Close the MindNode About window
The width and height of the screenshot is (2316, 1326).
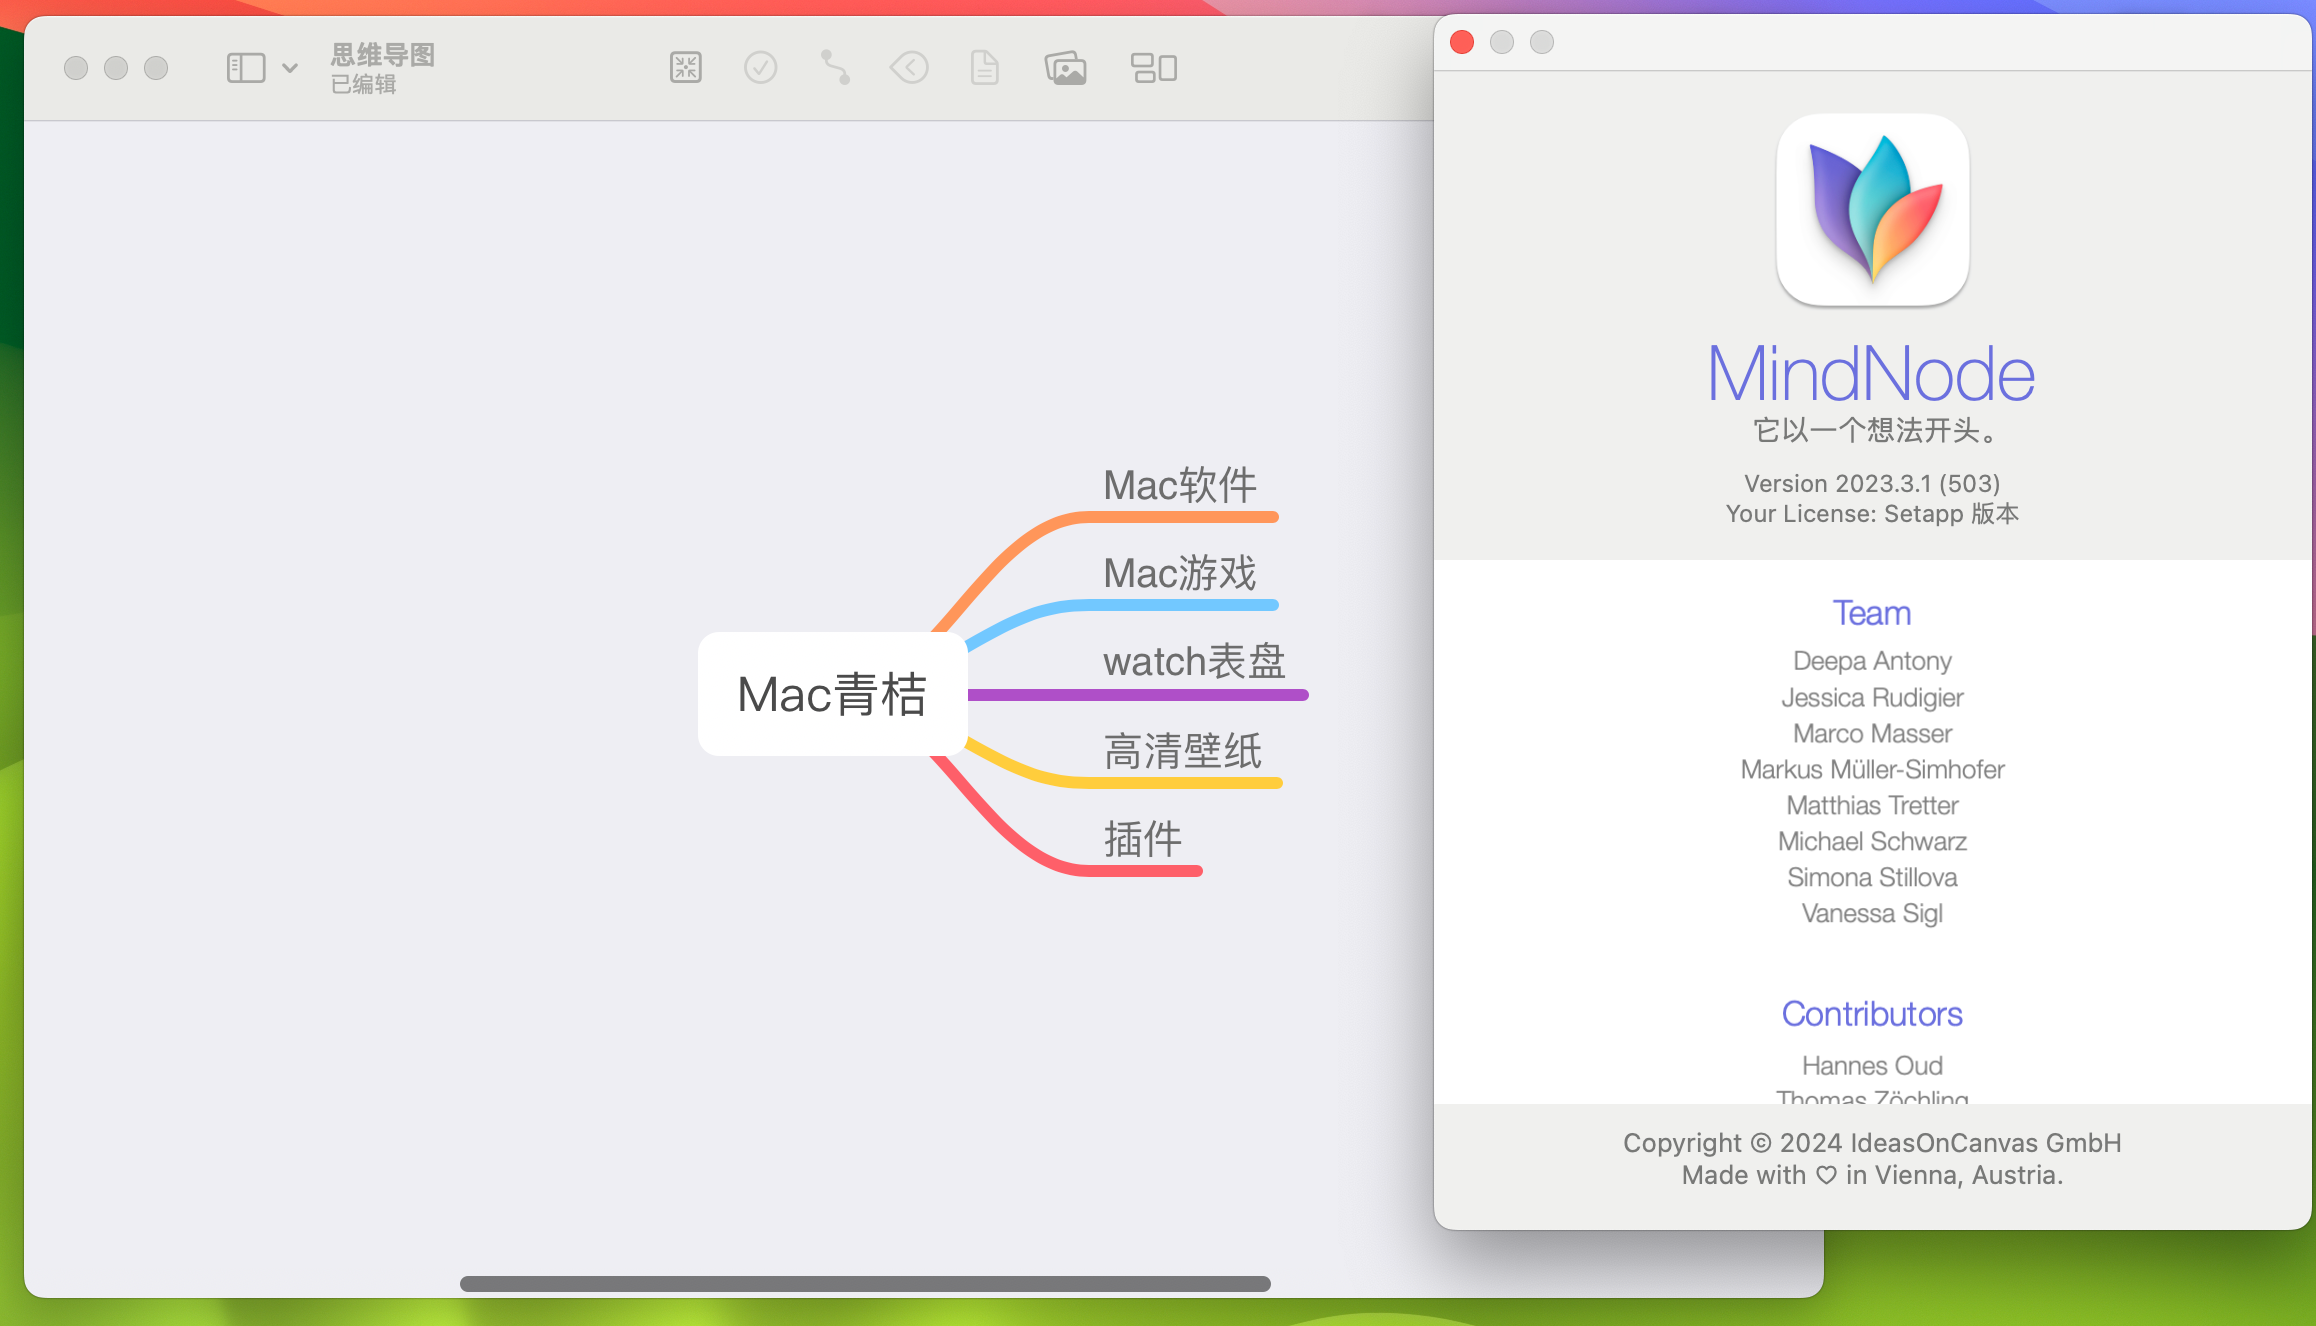pyautogui.click(x=1462, y=42)
